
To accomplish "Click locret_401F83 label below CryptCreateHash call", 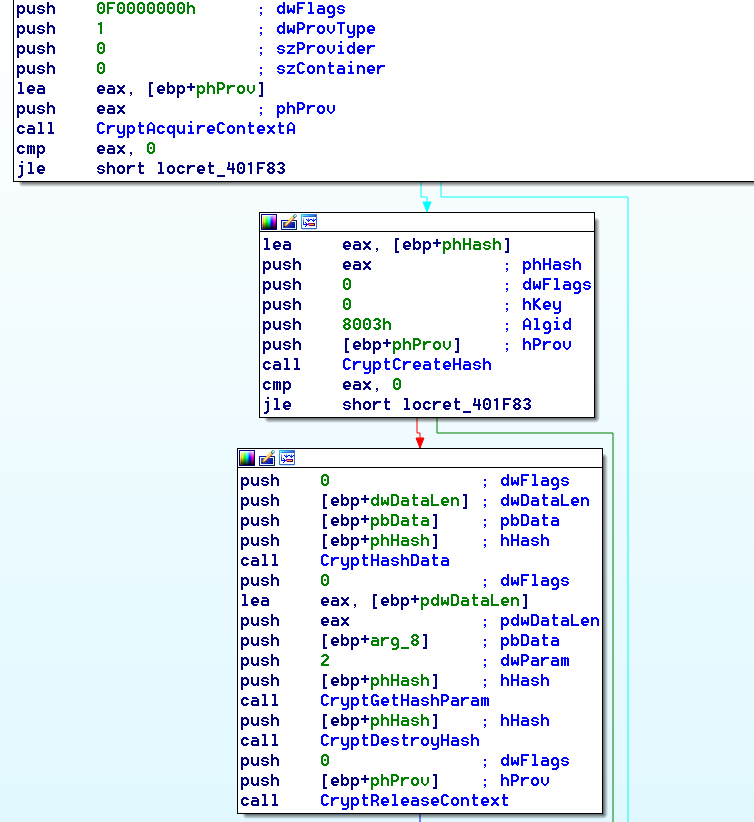I will click(x=467, y=405).
